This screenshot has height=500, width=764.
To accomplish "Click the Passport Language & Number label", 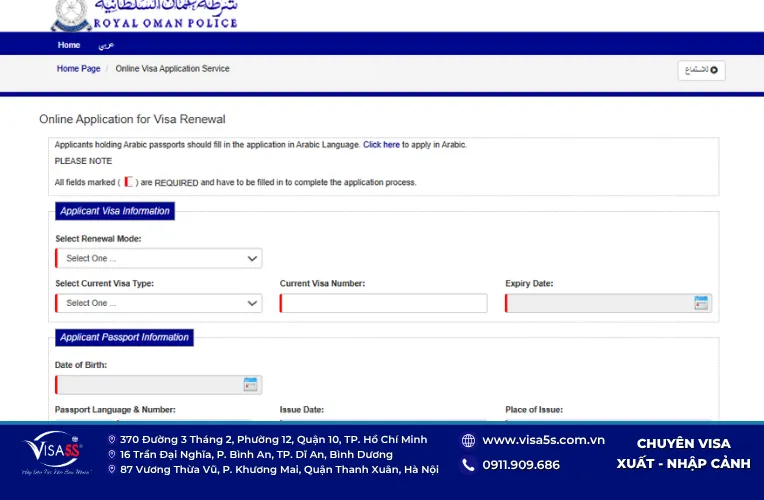I will pos(115,410).
